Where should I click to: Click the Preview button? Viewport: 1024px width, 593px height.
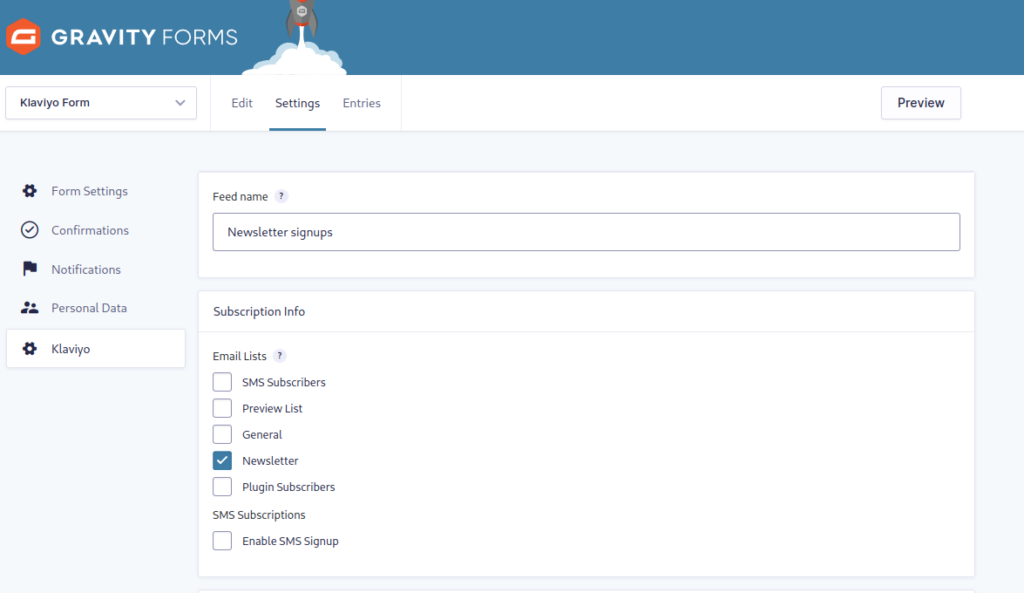click(x=921, y=103)
